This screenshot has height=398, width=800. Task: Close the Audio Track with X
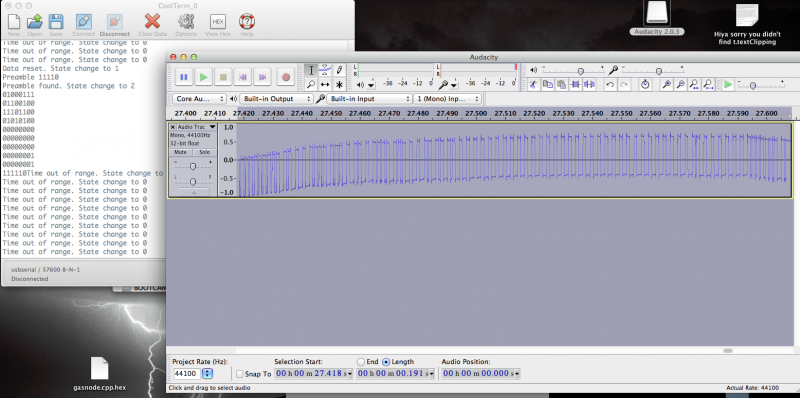172,127
